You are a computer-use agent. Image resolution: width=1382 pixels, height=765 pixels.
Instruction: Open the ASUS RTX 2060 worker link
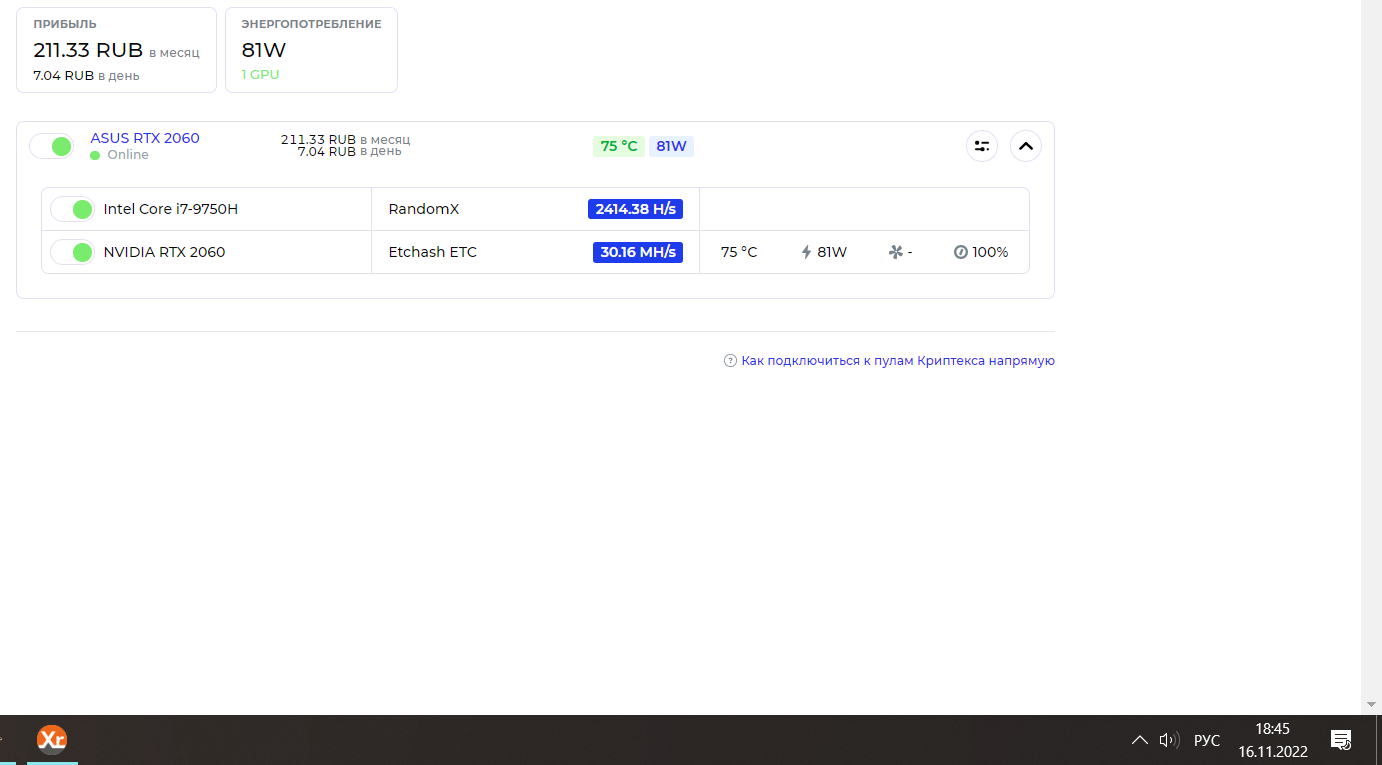coord(145,138)
